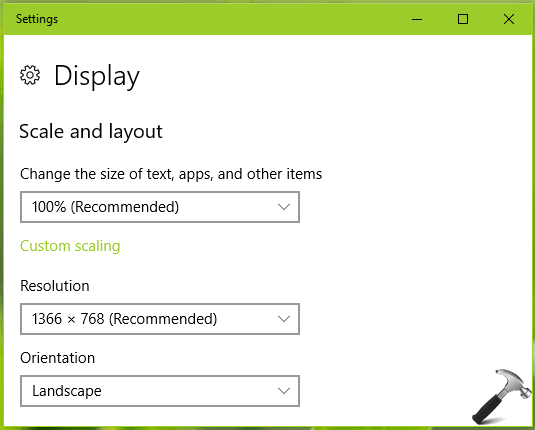Click the Display page heading
This screenshot has height=430, width=535.
[97, 76]
